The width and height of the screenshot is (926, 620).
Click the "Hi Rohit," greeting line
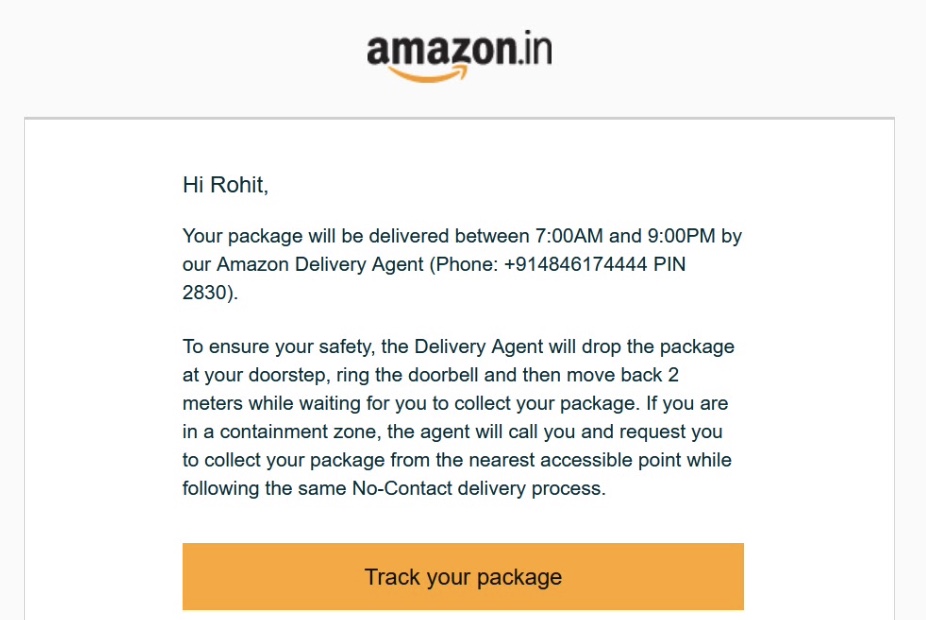[226, 184]
